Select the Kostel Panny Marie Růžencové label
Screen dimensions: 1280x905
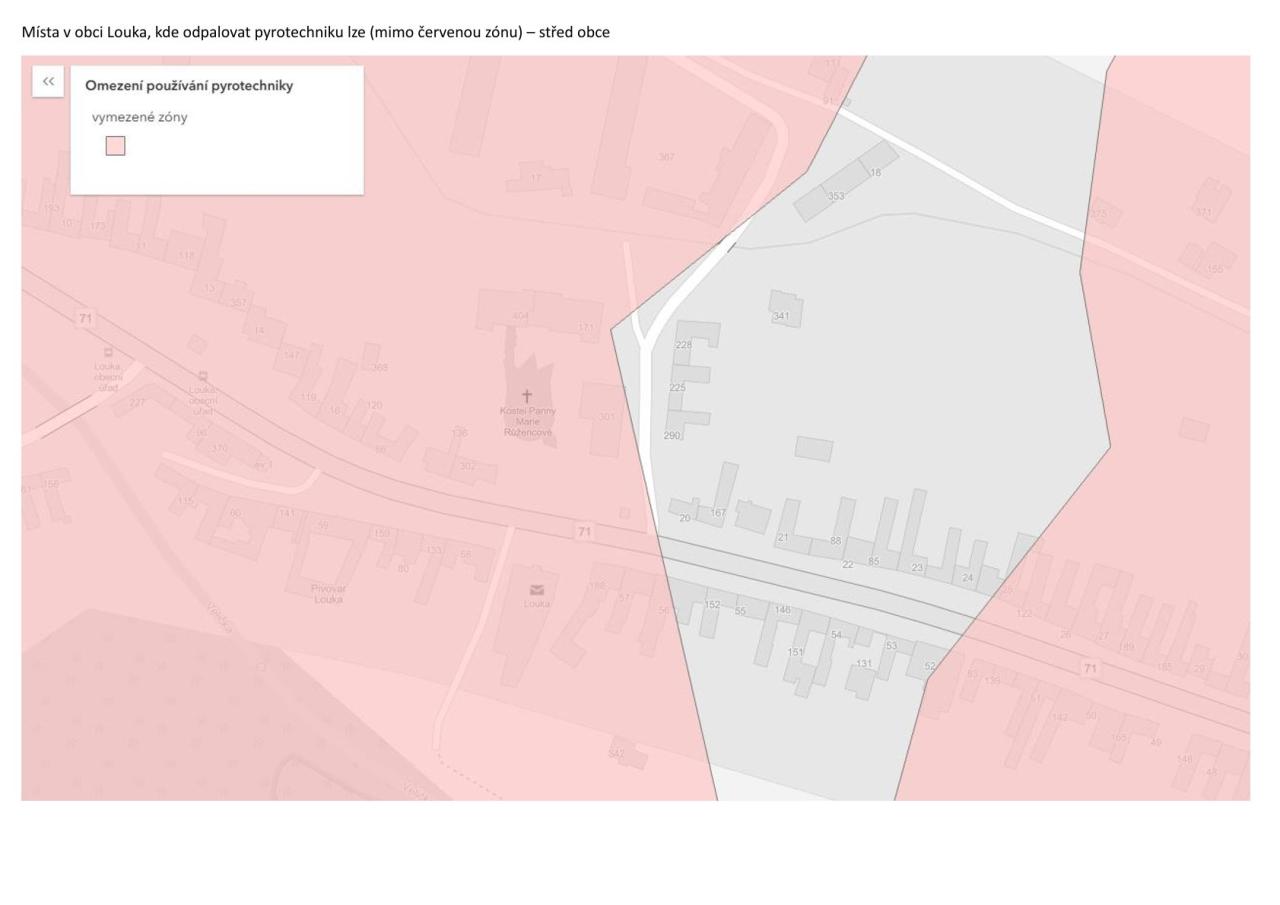(x=528, y=422)
